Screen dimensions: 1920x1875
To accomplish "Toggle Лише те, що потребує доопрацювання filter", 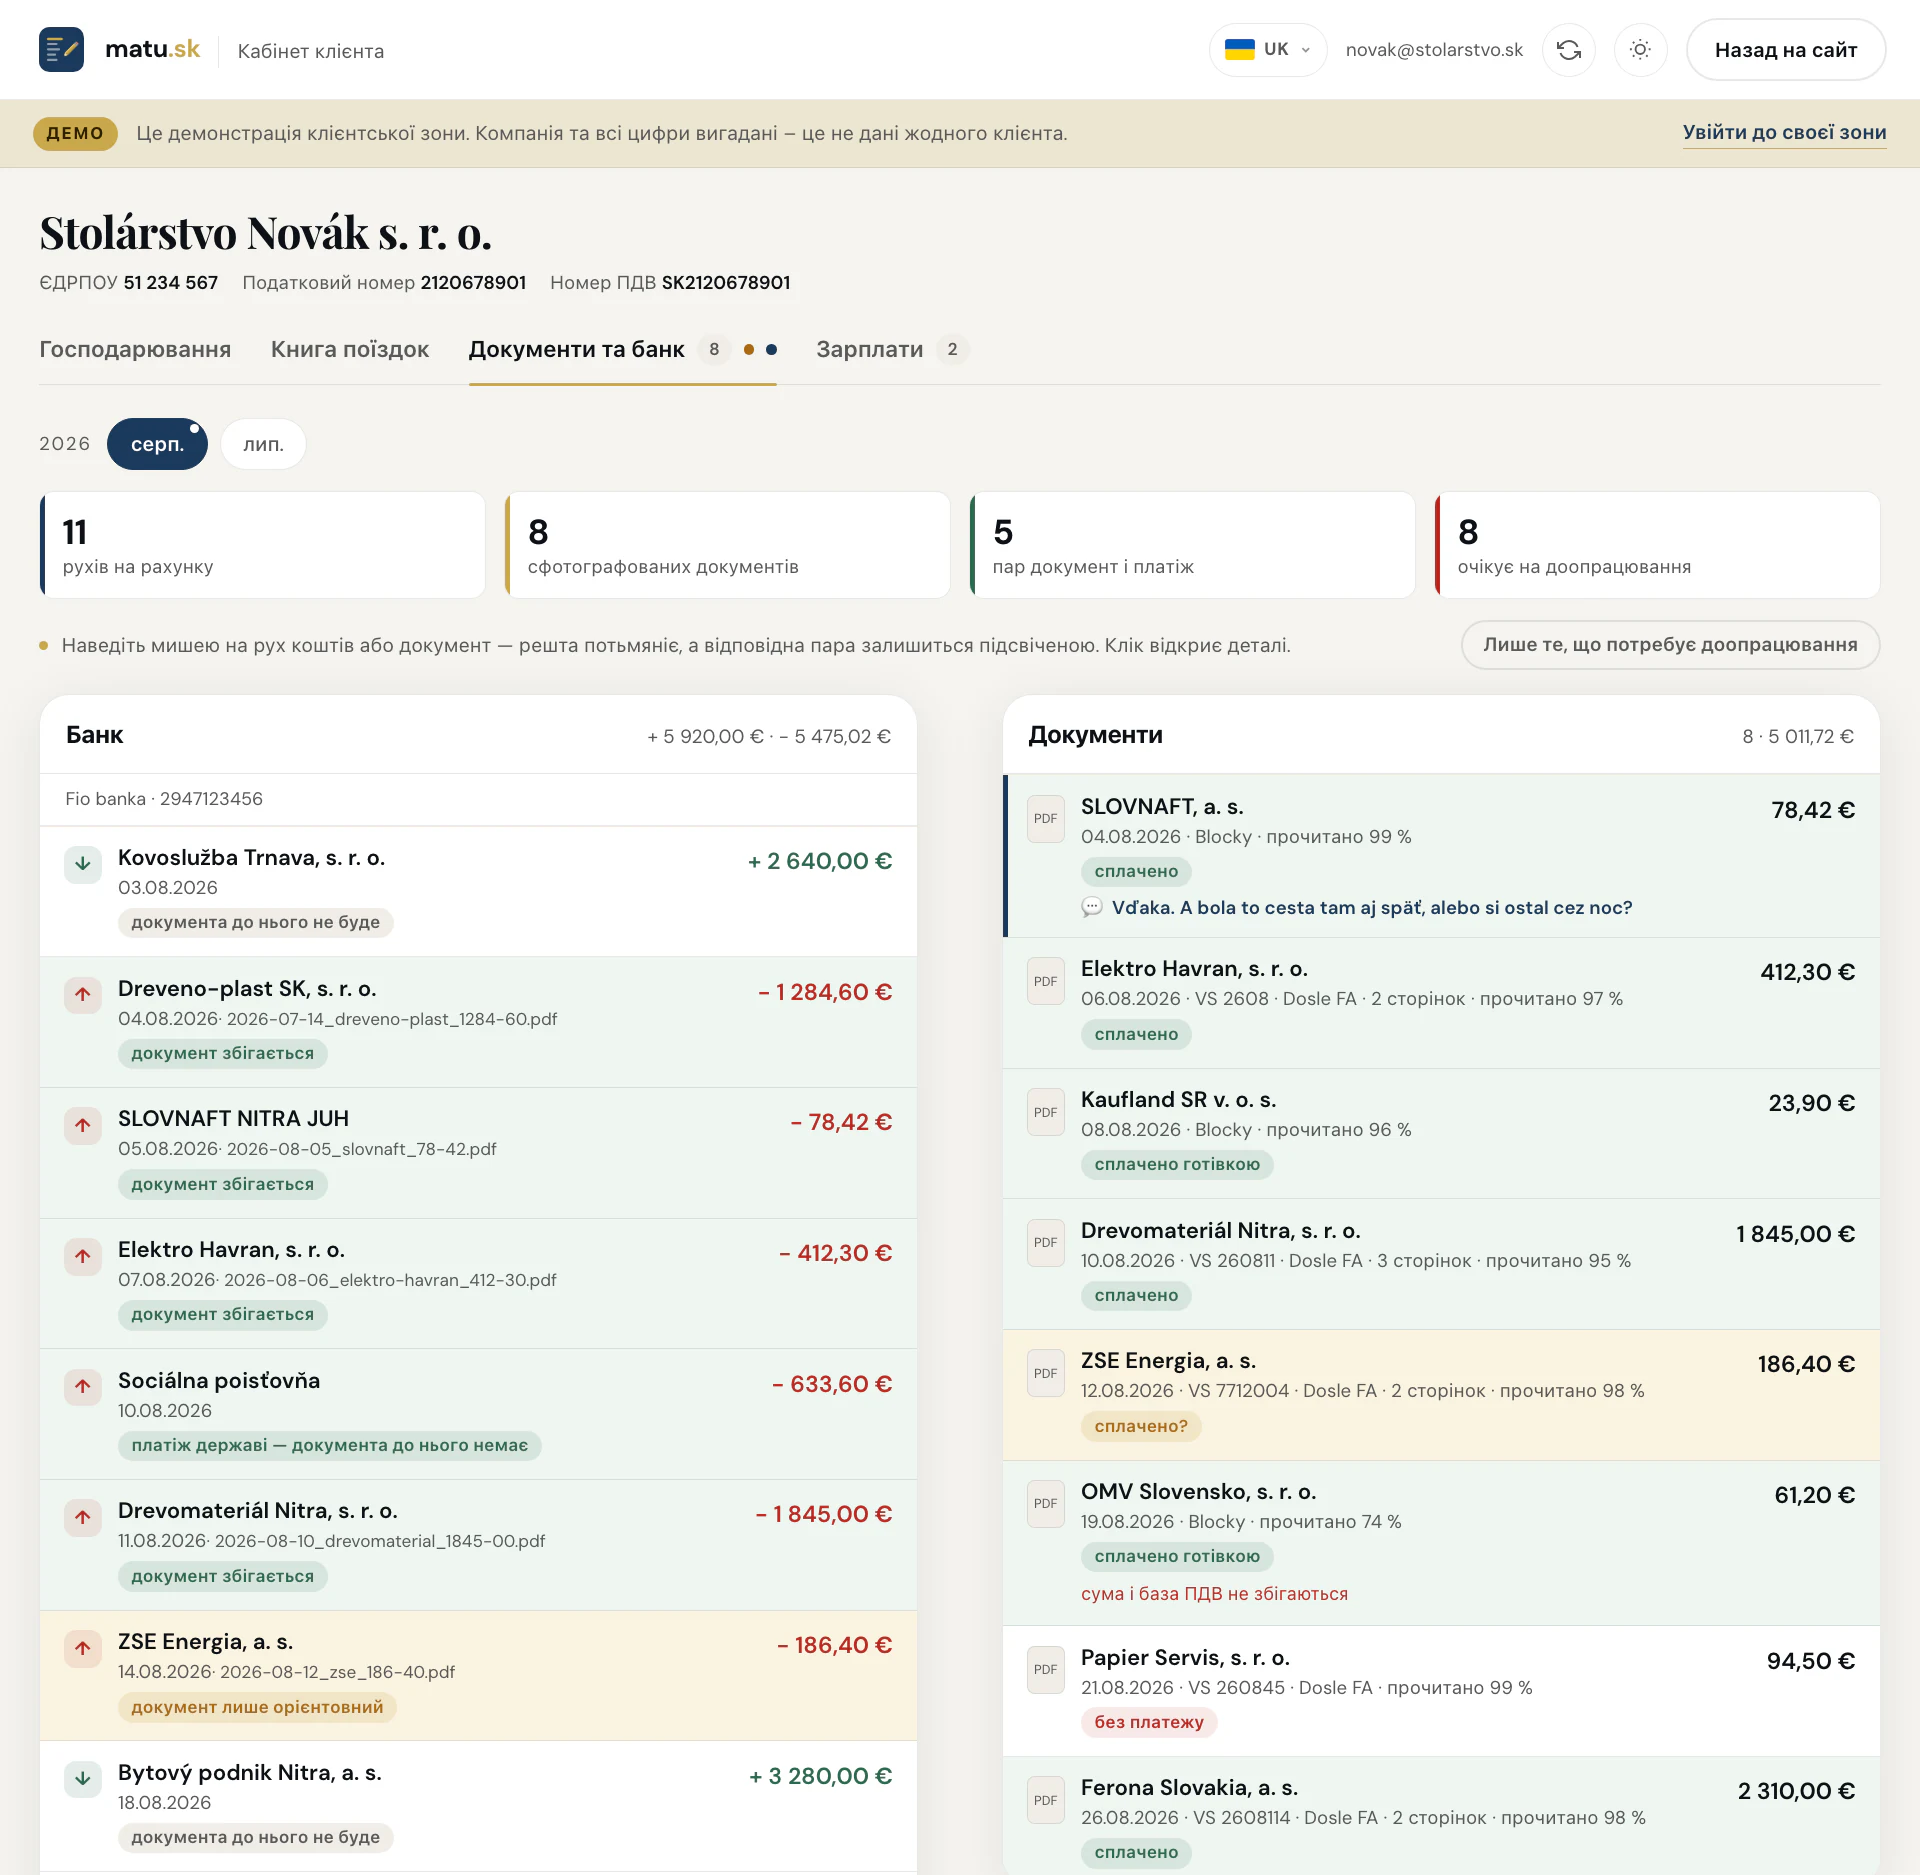I will coord(1670,645).
